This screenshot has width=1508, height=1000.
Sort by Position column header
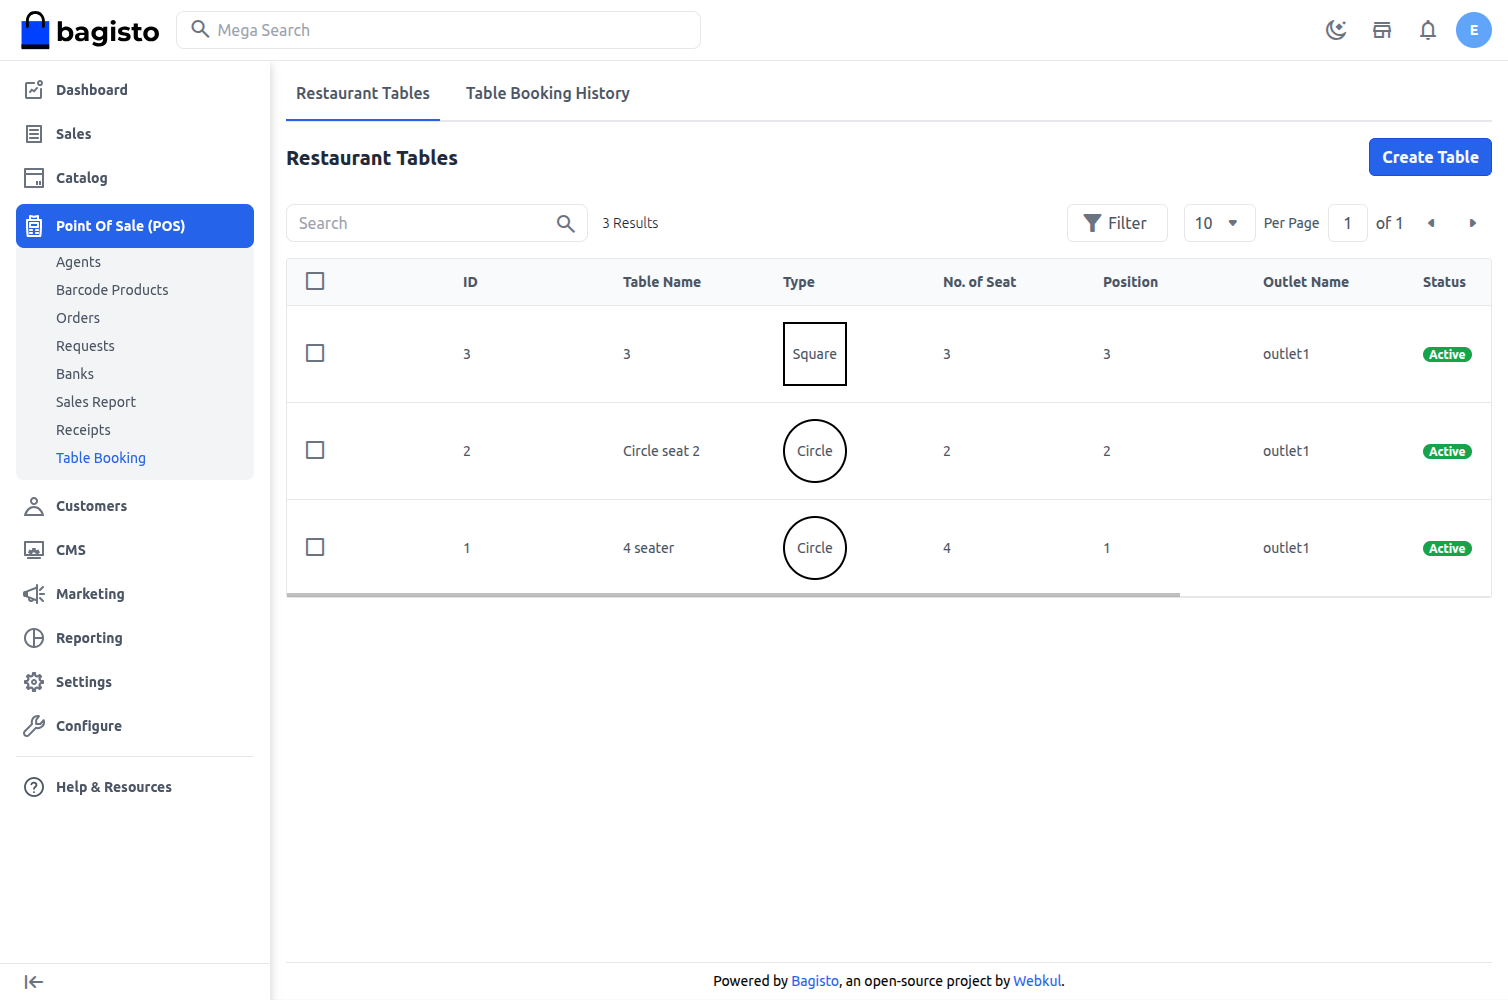(x=1130, y=282)
